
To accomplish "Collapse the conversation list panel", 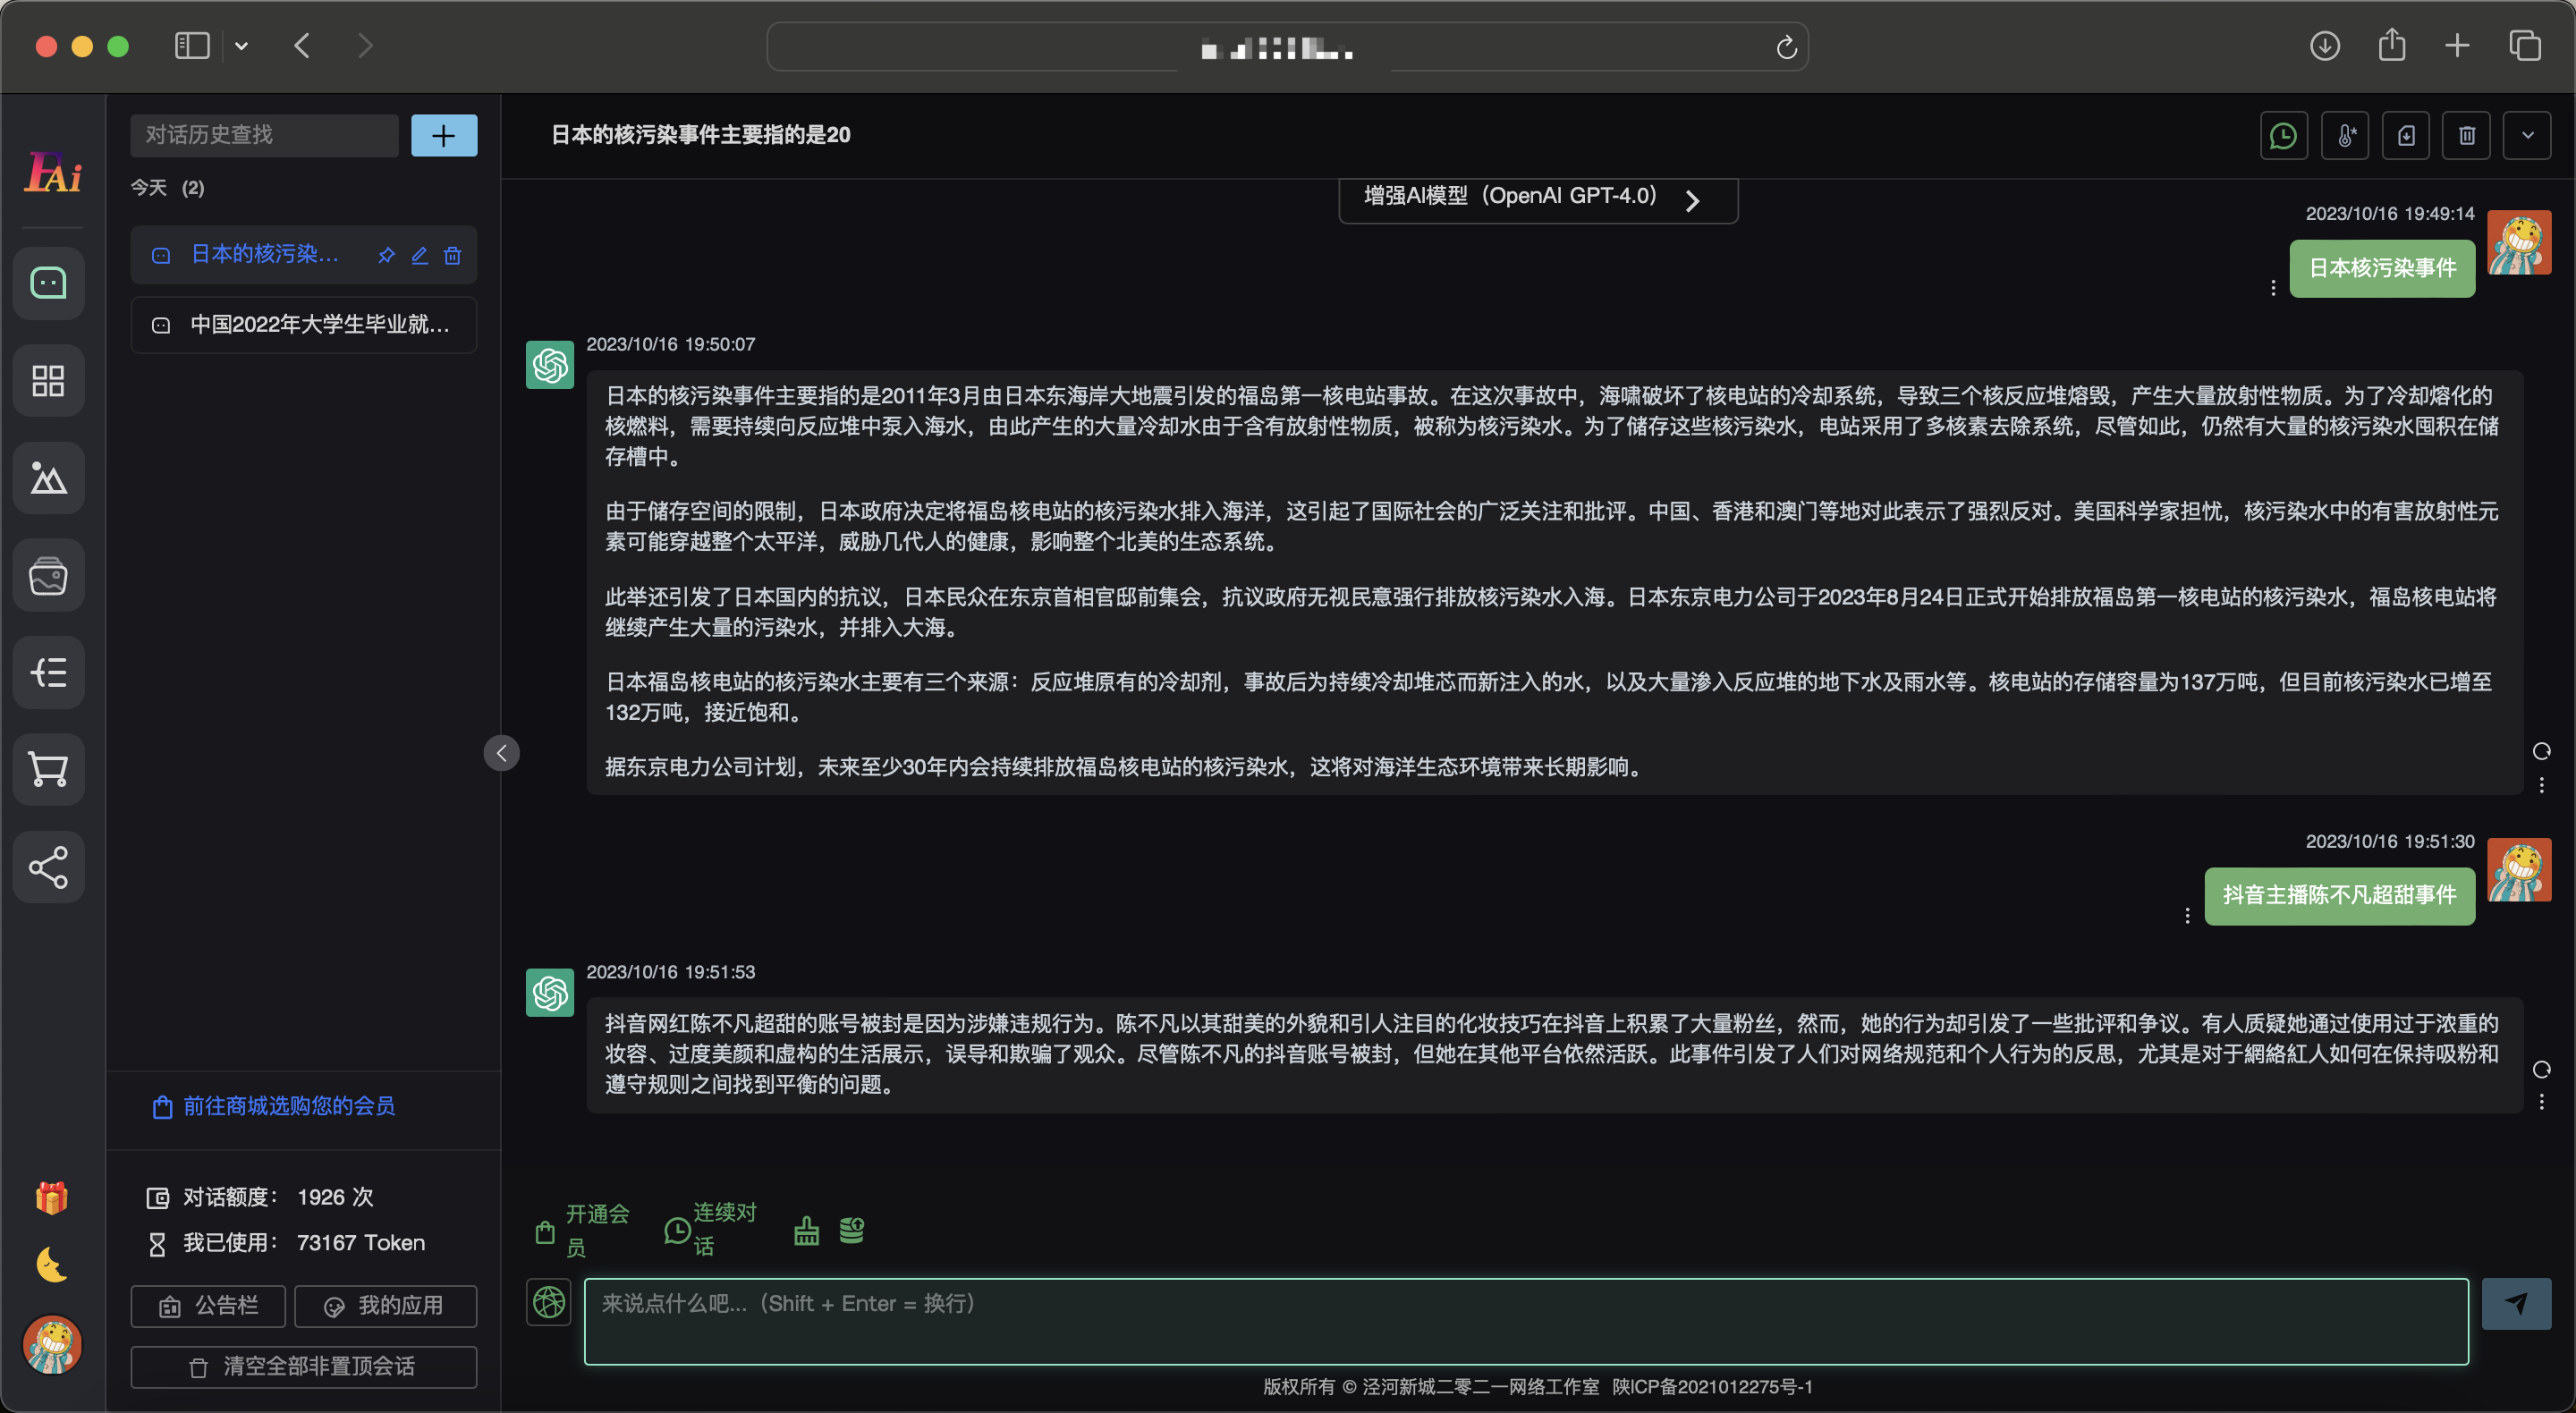I will [502, 753].
